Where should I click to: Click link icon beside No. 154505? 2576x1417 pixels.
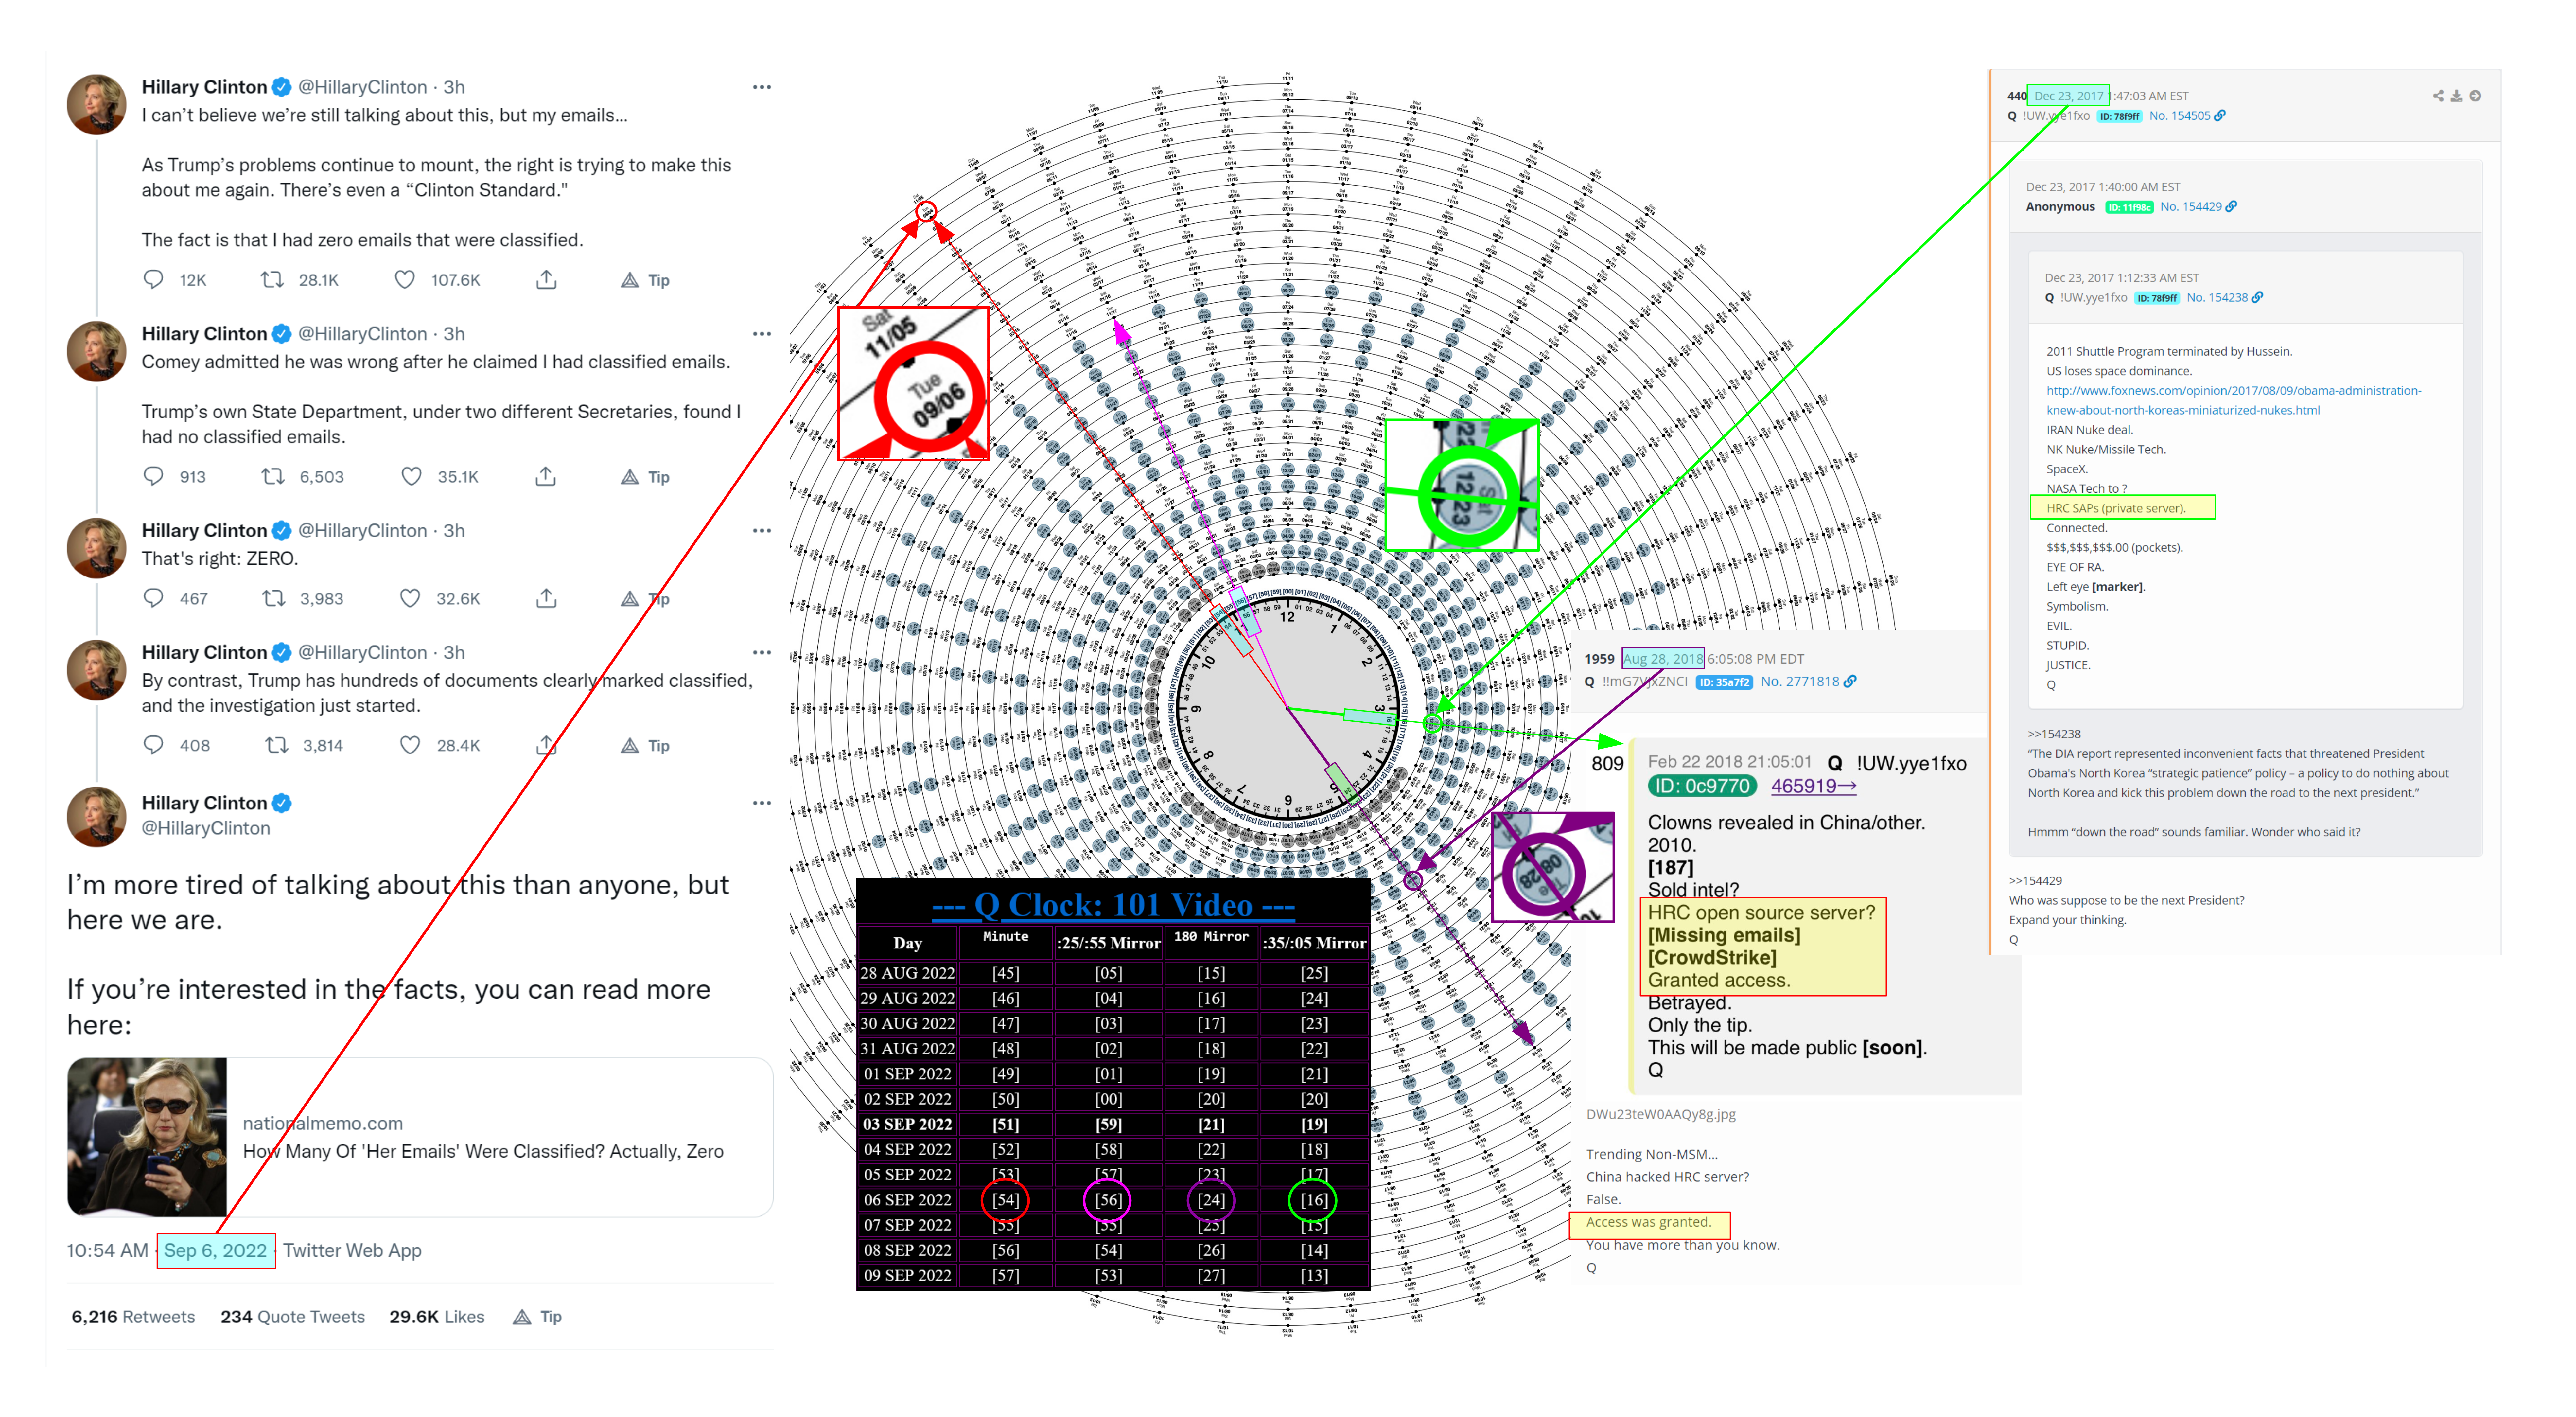point(2220,116)
